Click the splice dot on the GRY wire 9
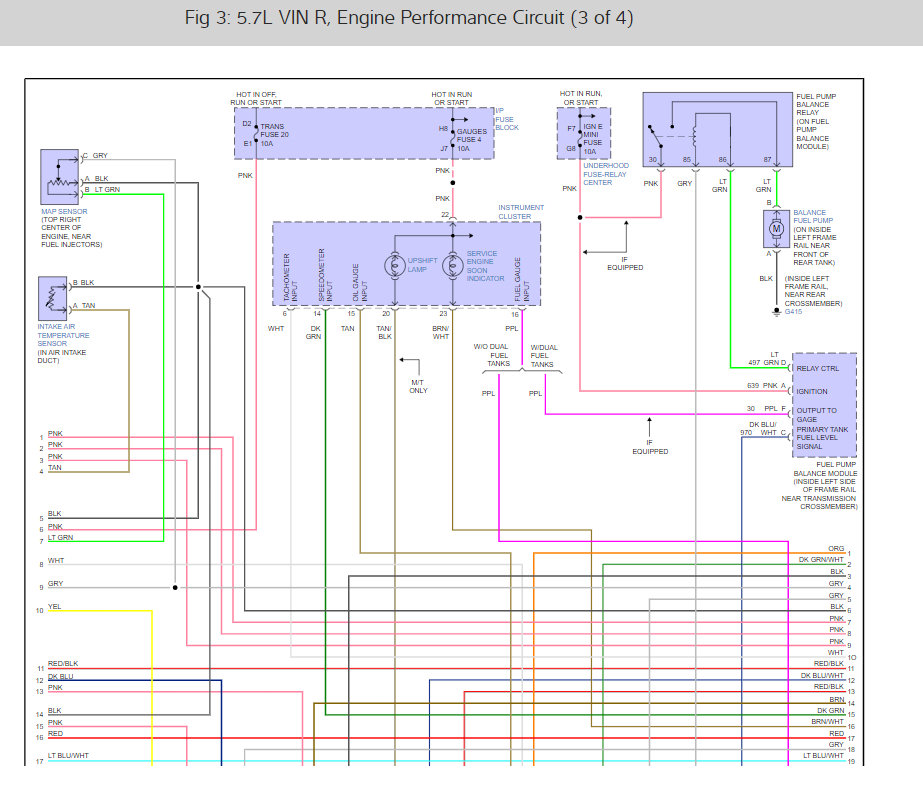This screenshot has width=923, height=786. [175, 588]
